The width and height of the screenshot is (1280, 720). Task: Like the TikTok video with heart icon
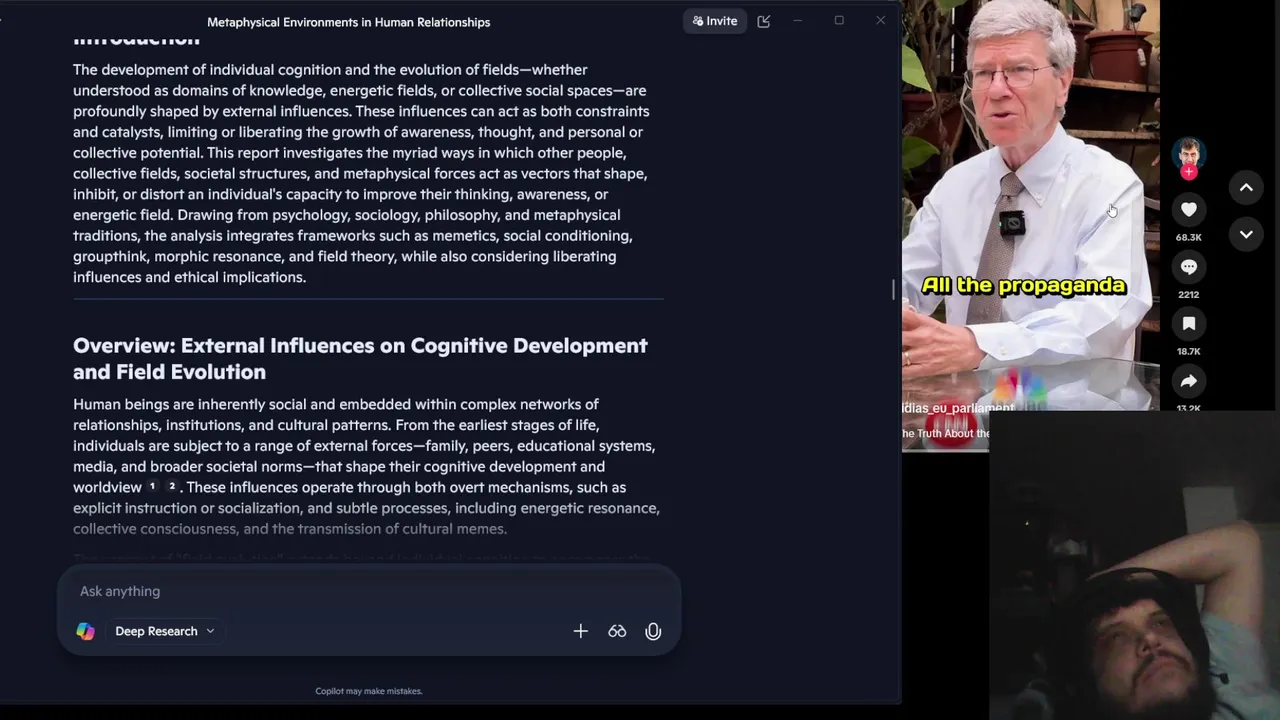point(1189,209)
